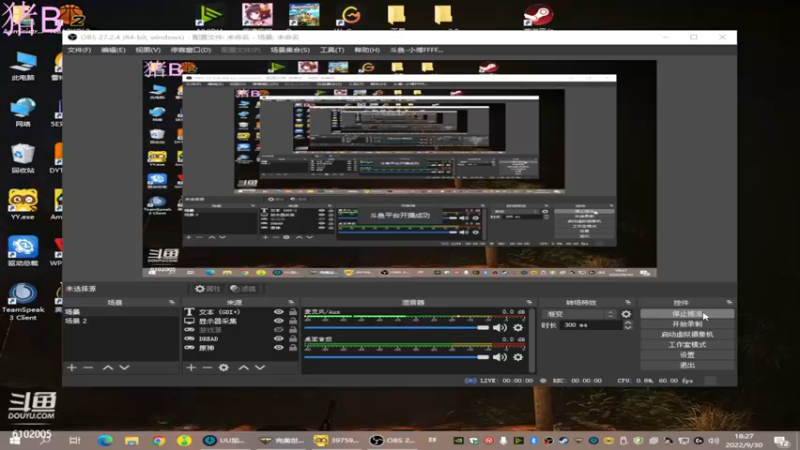Add a new scene with the plus icon
800x450 pixels.
71,367
